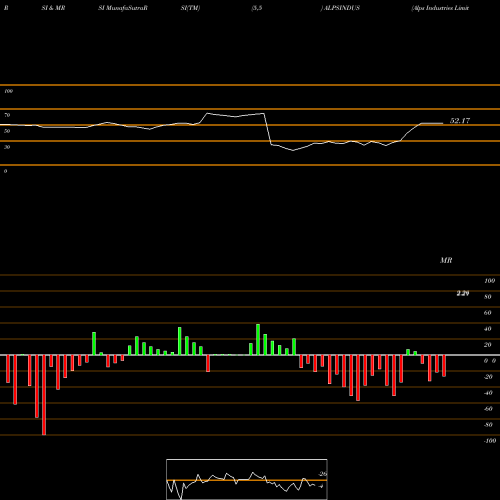Screen dimensions: 500x500
Task: Click the 100 label on left RSI axis
Action: [8, 91]
